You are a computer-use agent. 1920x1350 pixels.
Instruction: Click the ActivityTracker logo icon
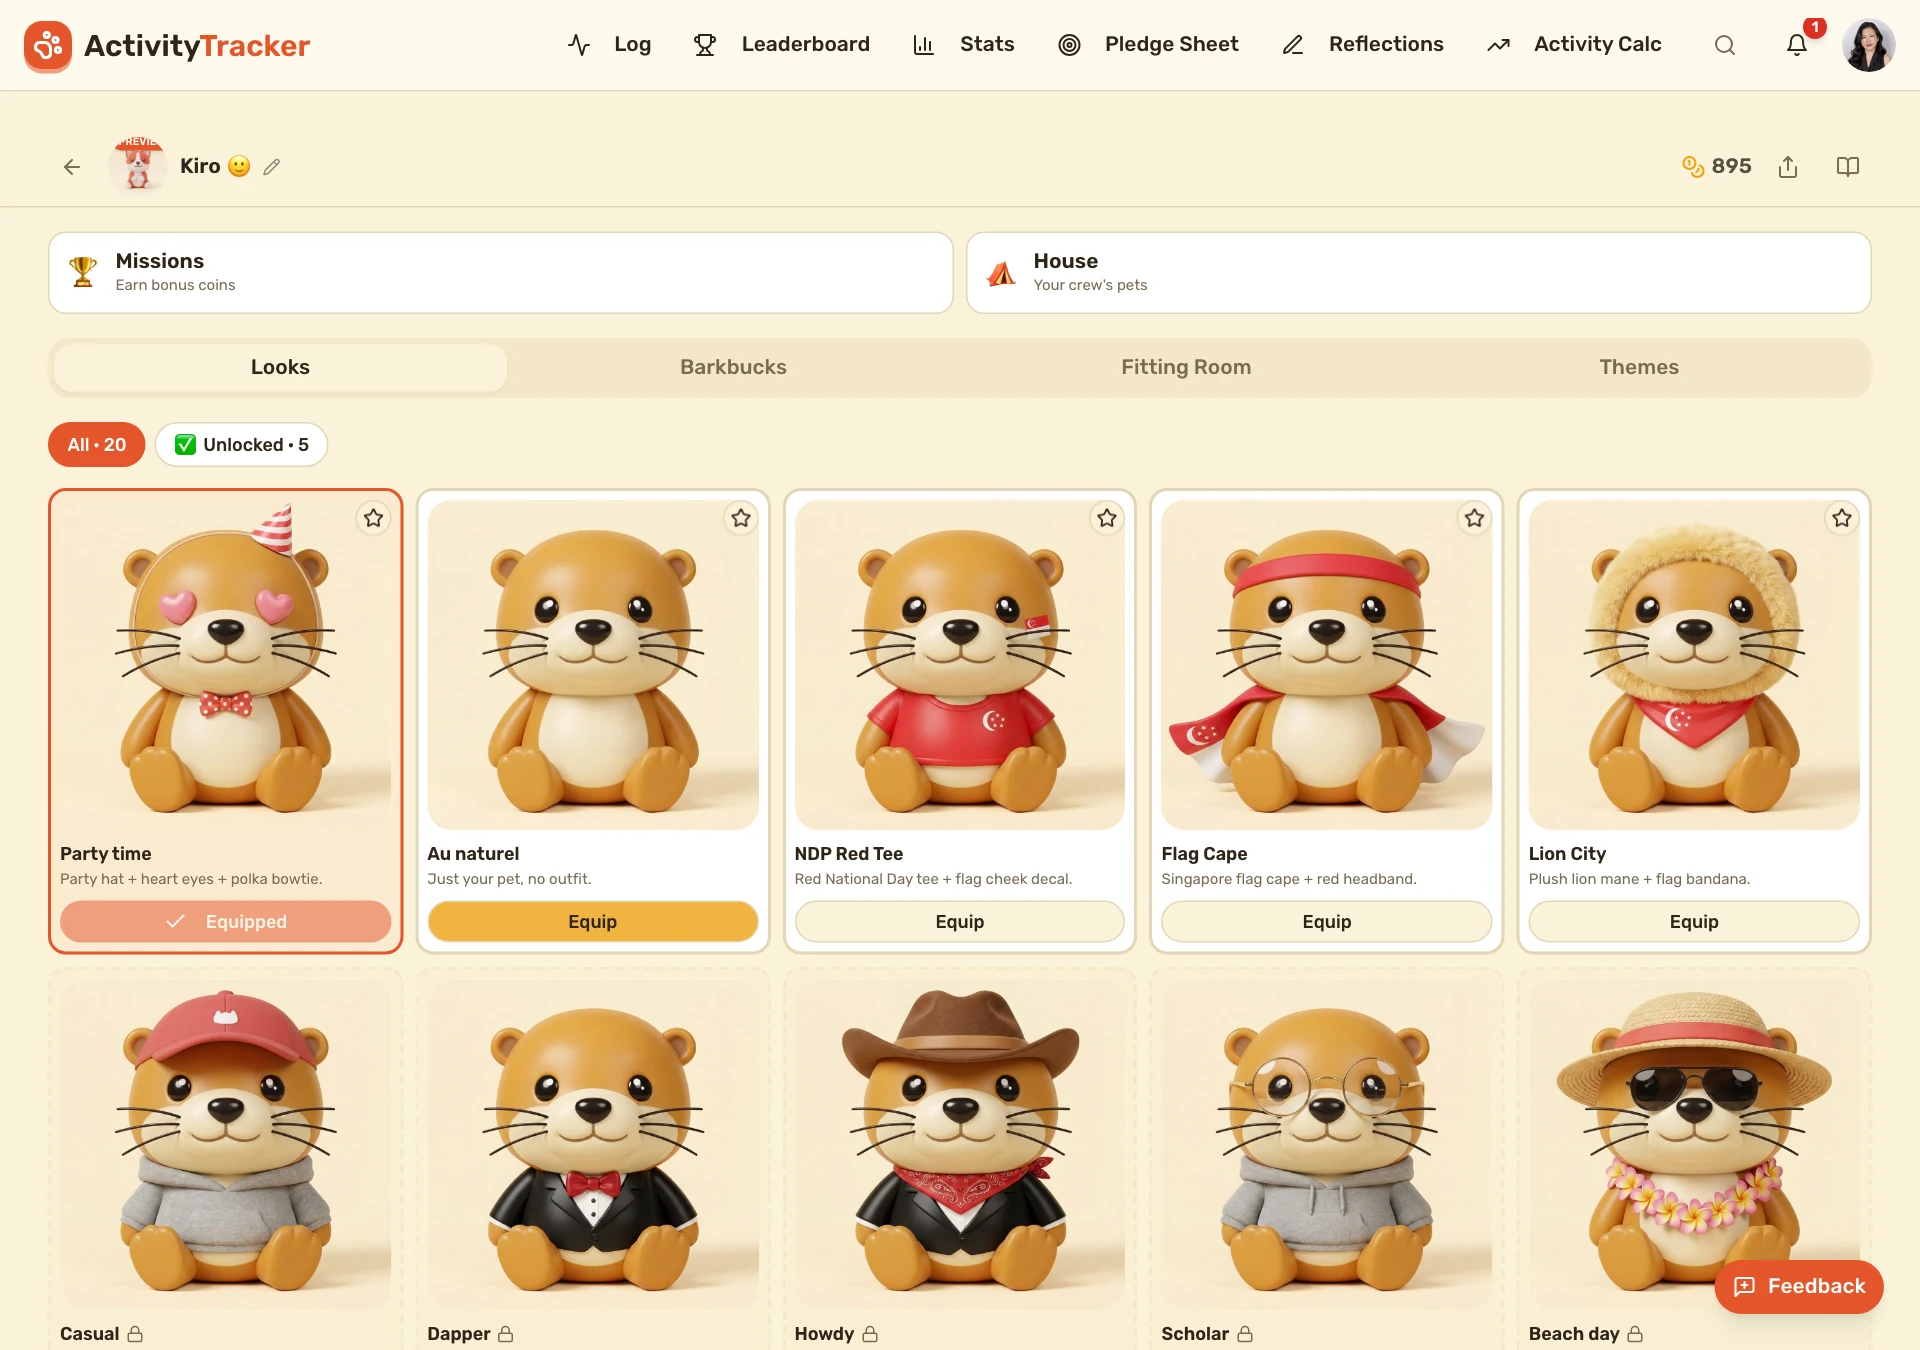tap(47, 45)
